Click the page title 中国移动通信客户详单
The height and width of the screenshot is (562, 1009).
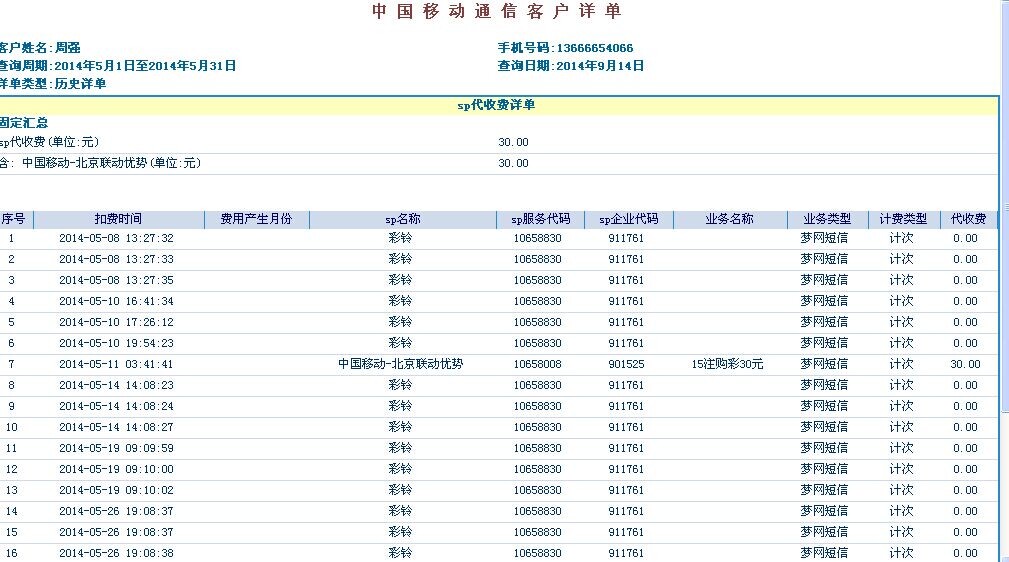pyautogui.click(x=497, y=11)
